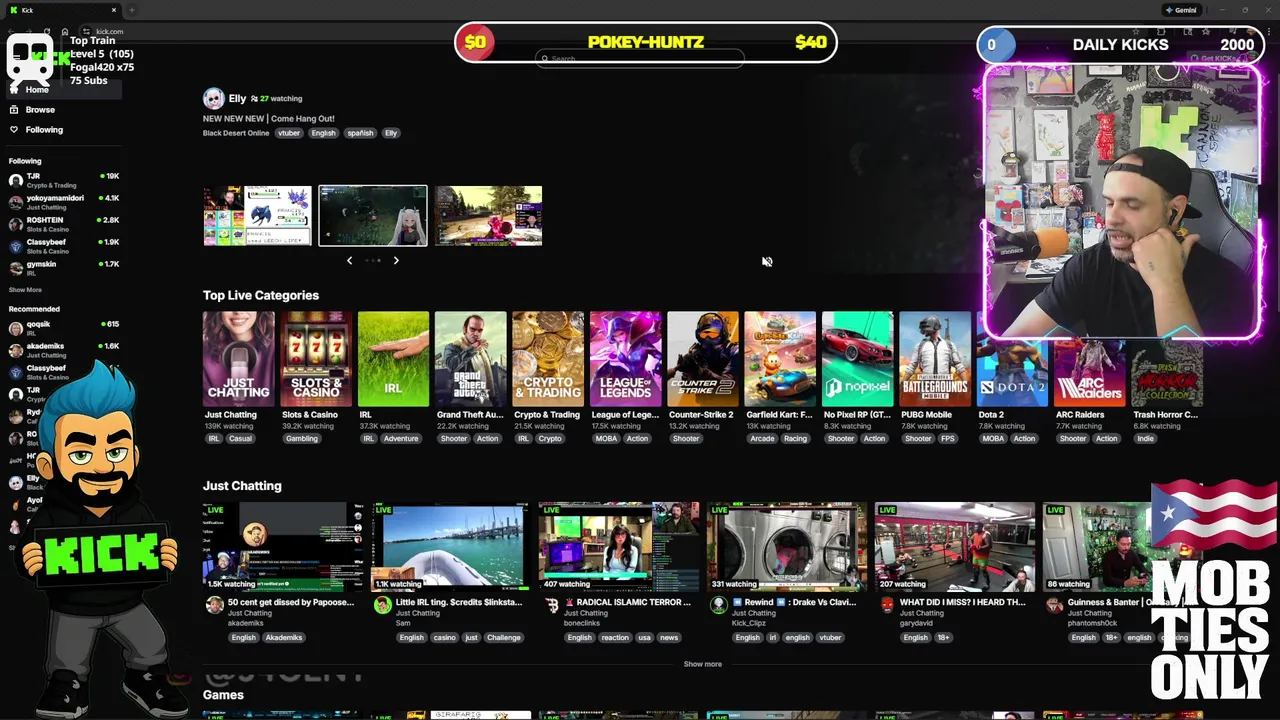Open the laundry machine stream thumbnail

787,547
